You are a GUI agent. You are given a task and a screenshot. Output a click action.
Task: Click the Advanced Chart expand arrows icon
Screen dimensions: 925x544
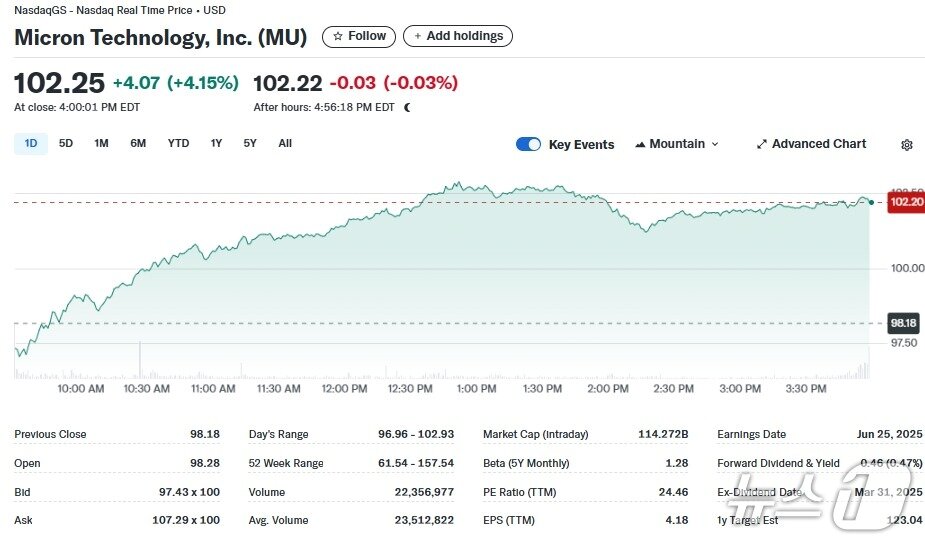762,144
